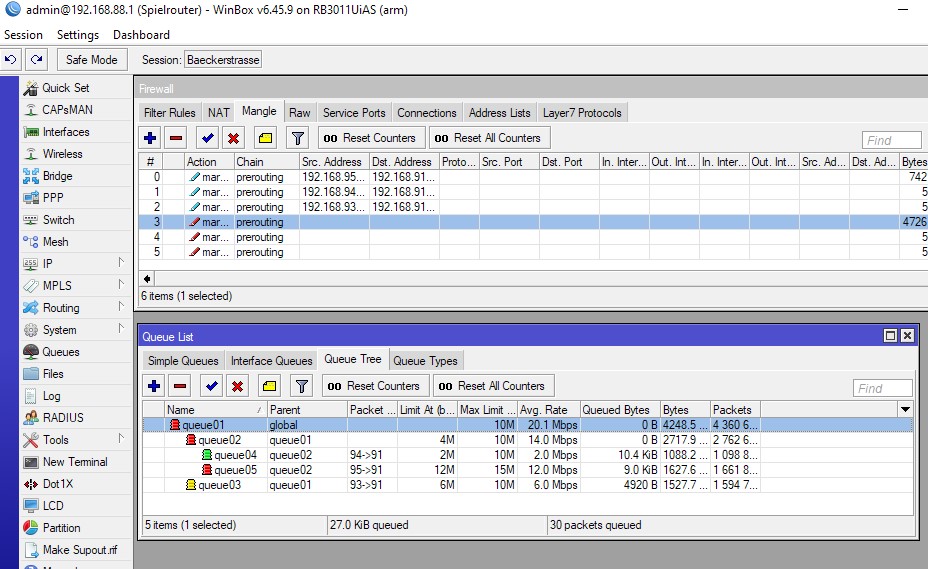Screen dimensions: 928x569
Task: Click Queue List Reset Counters button
Action: pos(375,386)
